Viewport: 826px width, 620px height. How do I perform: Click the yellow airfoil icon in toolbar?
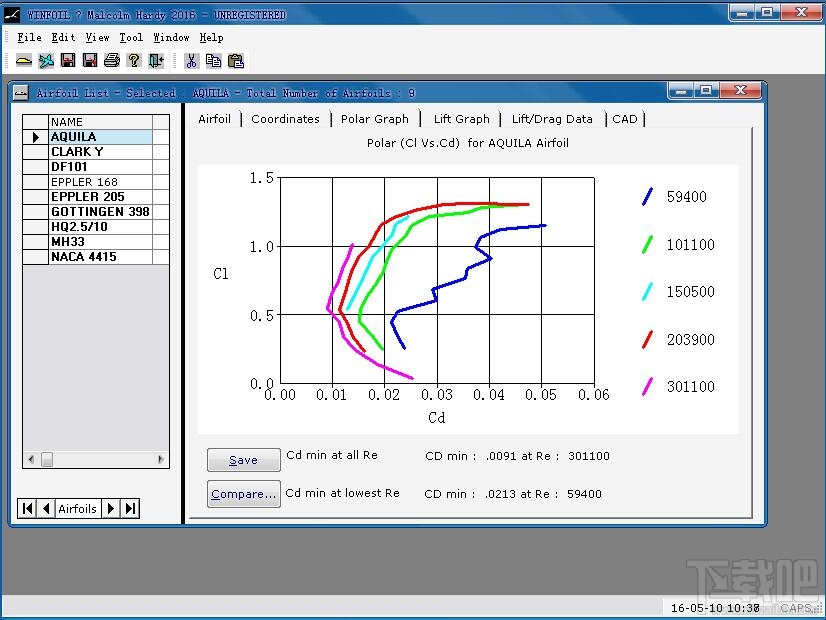pyautogui.click(x=24, y=61)
